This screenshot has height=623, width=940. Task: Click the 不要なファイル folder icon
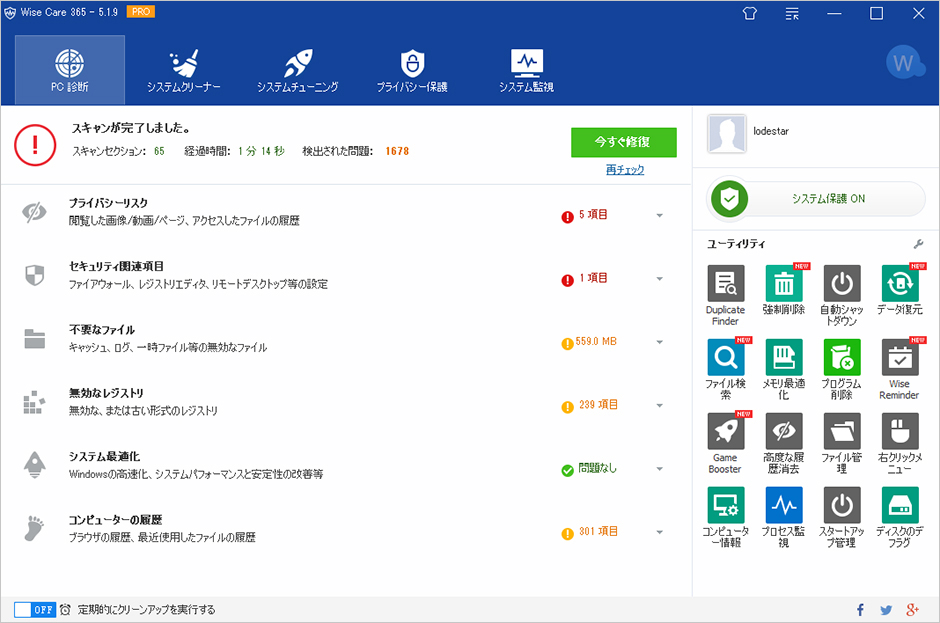click(x=35, y=339)
